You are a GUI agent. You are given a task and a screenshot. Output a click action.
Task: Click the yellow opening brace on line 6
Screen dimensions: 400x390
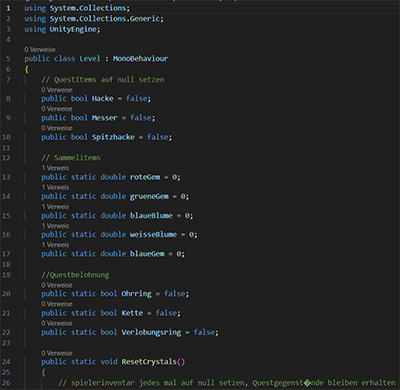(x=26, y=69)
